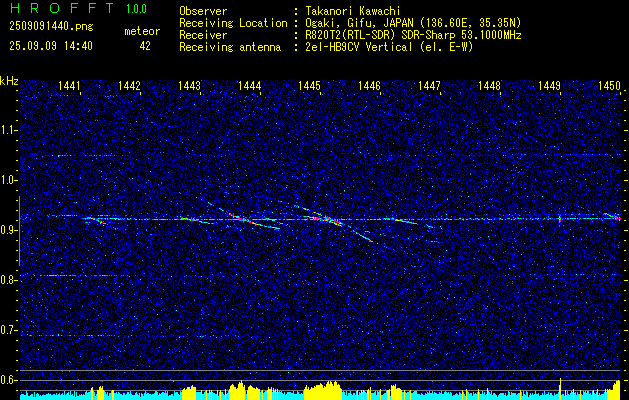Click the meteor count 42
Viewport: 629px width, 400px height.
[x=145, y=46]
